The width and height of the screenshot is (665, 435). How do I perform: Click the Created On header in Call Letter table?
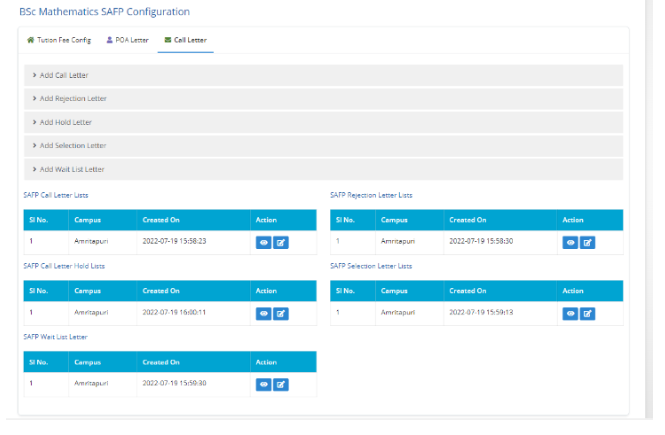(161, 219)
